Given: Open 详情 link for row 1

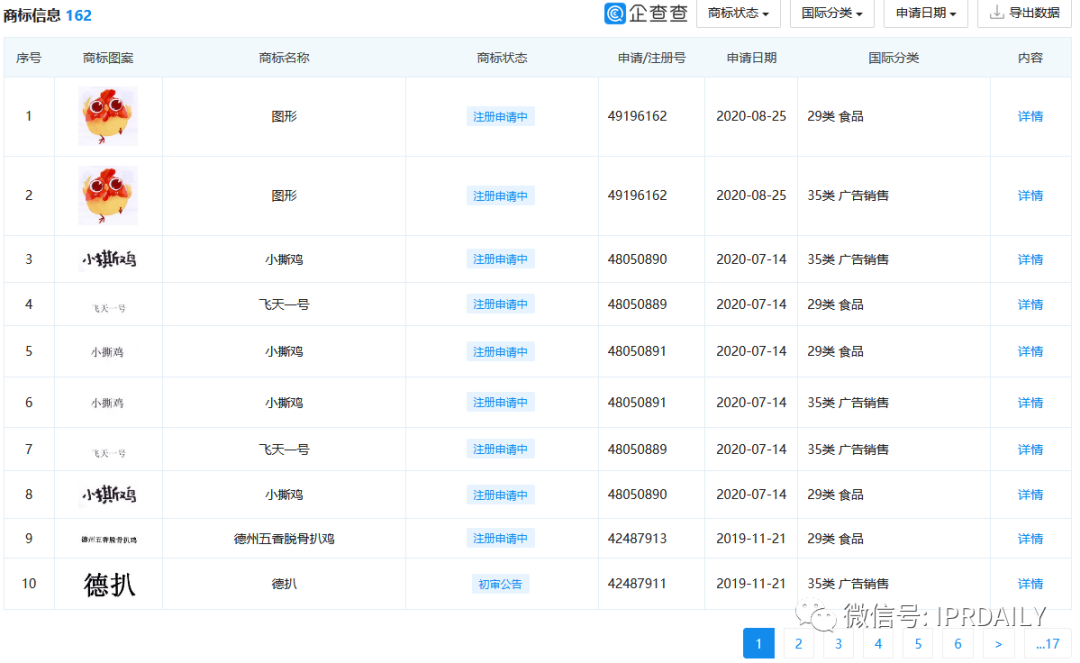Looking at the screenshot, I should point(1030,116).
